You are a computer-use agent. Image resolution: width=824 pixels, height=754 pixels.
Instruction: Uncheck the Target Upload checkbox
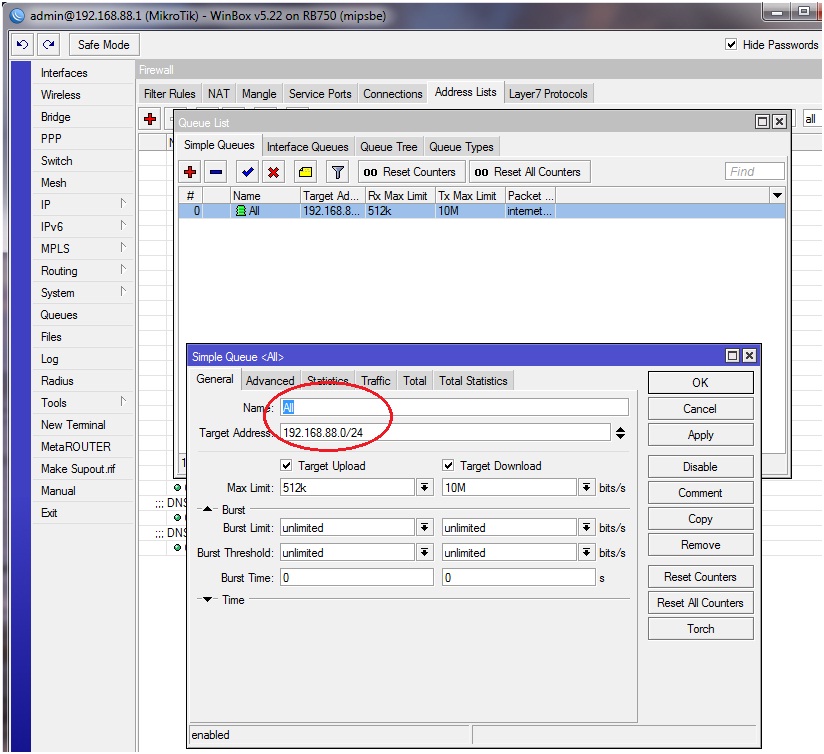point(287,466)
